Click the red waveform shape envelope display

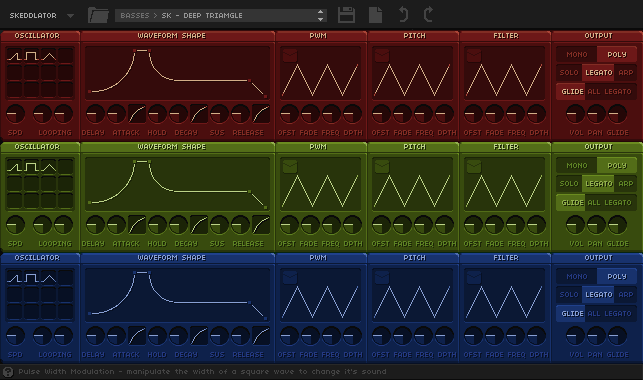tap(177, 73)
